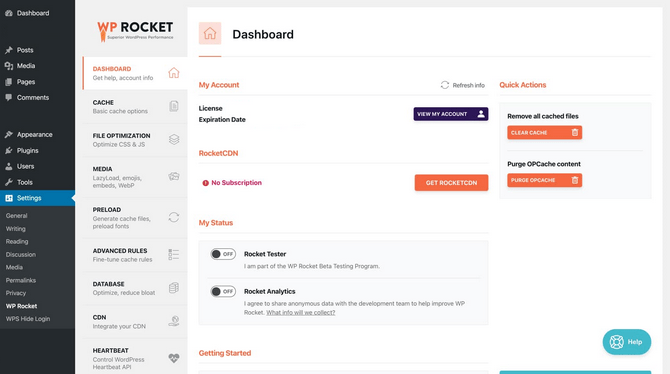The image size is (670, 374).
Task: Click the CDN globe icon
Action: point(173,321)
